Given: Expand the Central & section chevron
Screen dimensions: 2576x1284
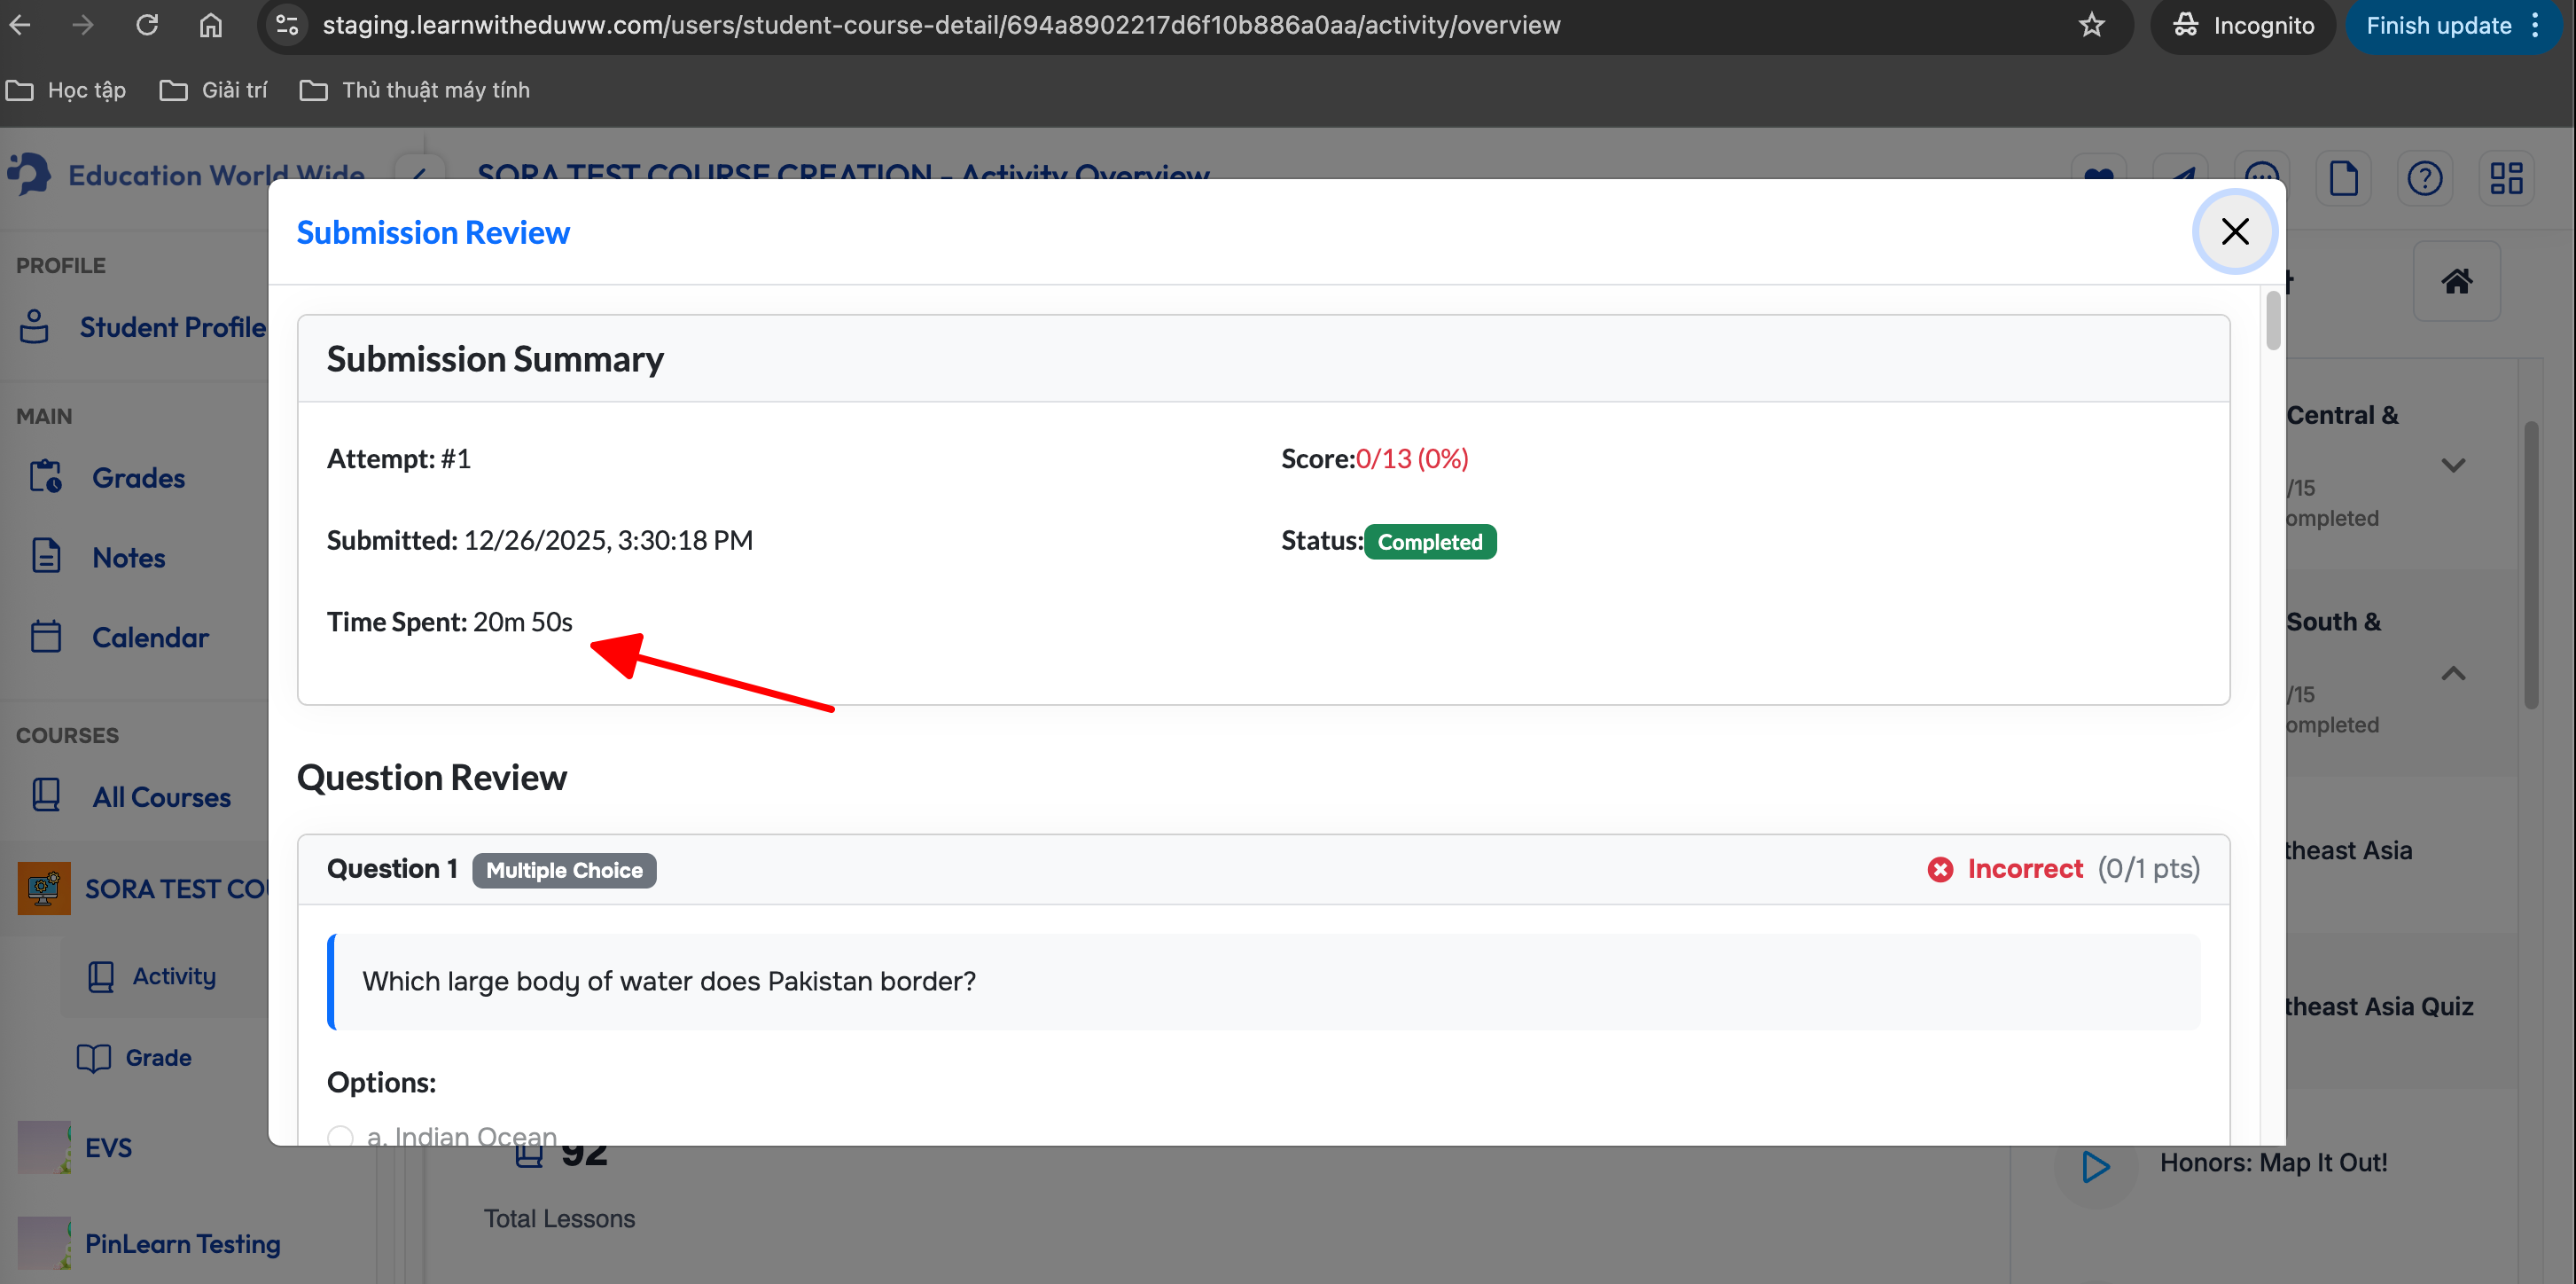Looking at the screenshot, I should point(2452,465).
